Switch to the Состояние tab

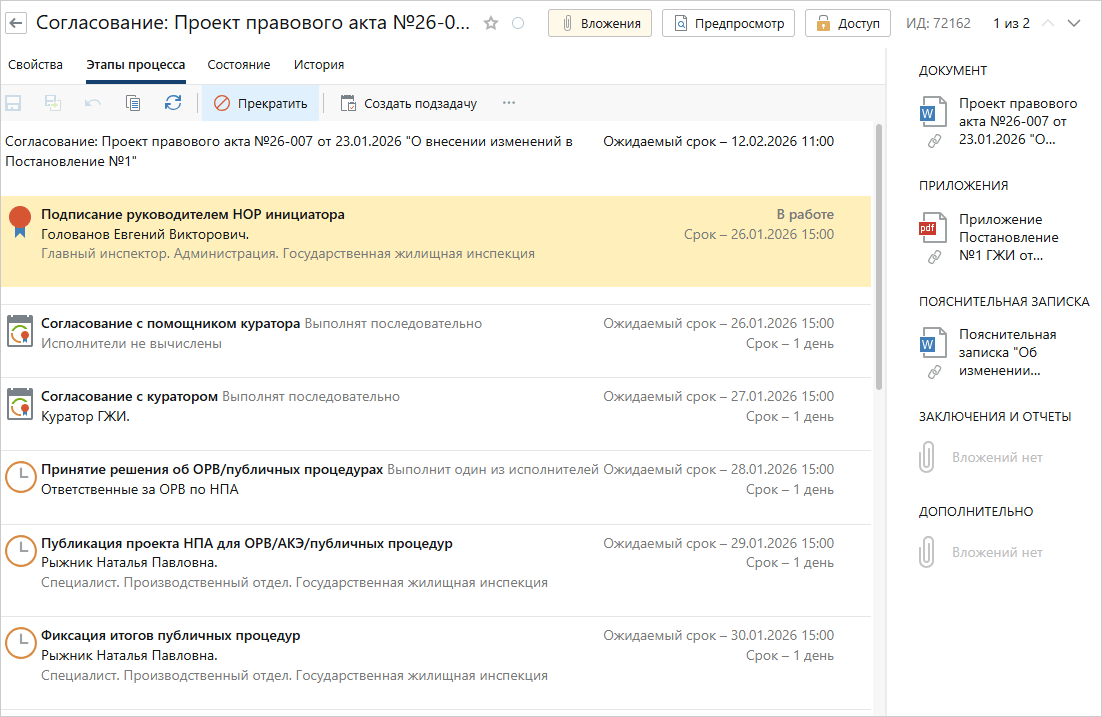239,65
